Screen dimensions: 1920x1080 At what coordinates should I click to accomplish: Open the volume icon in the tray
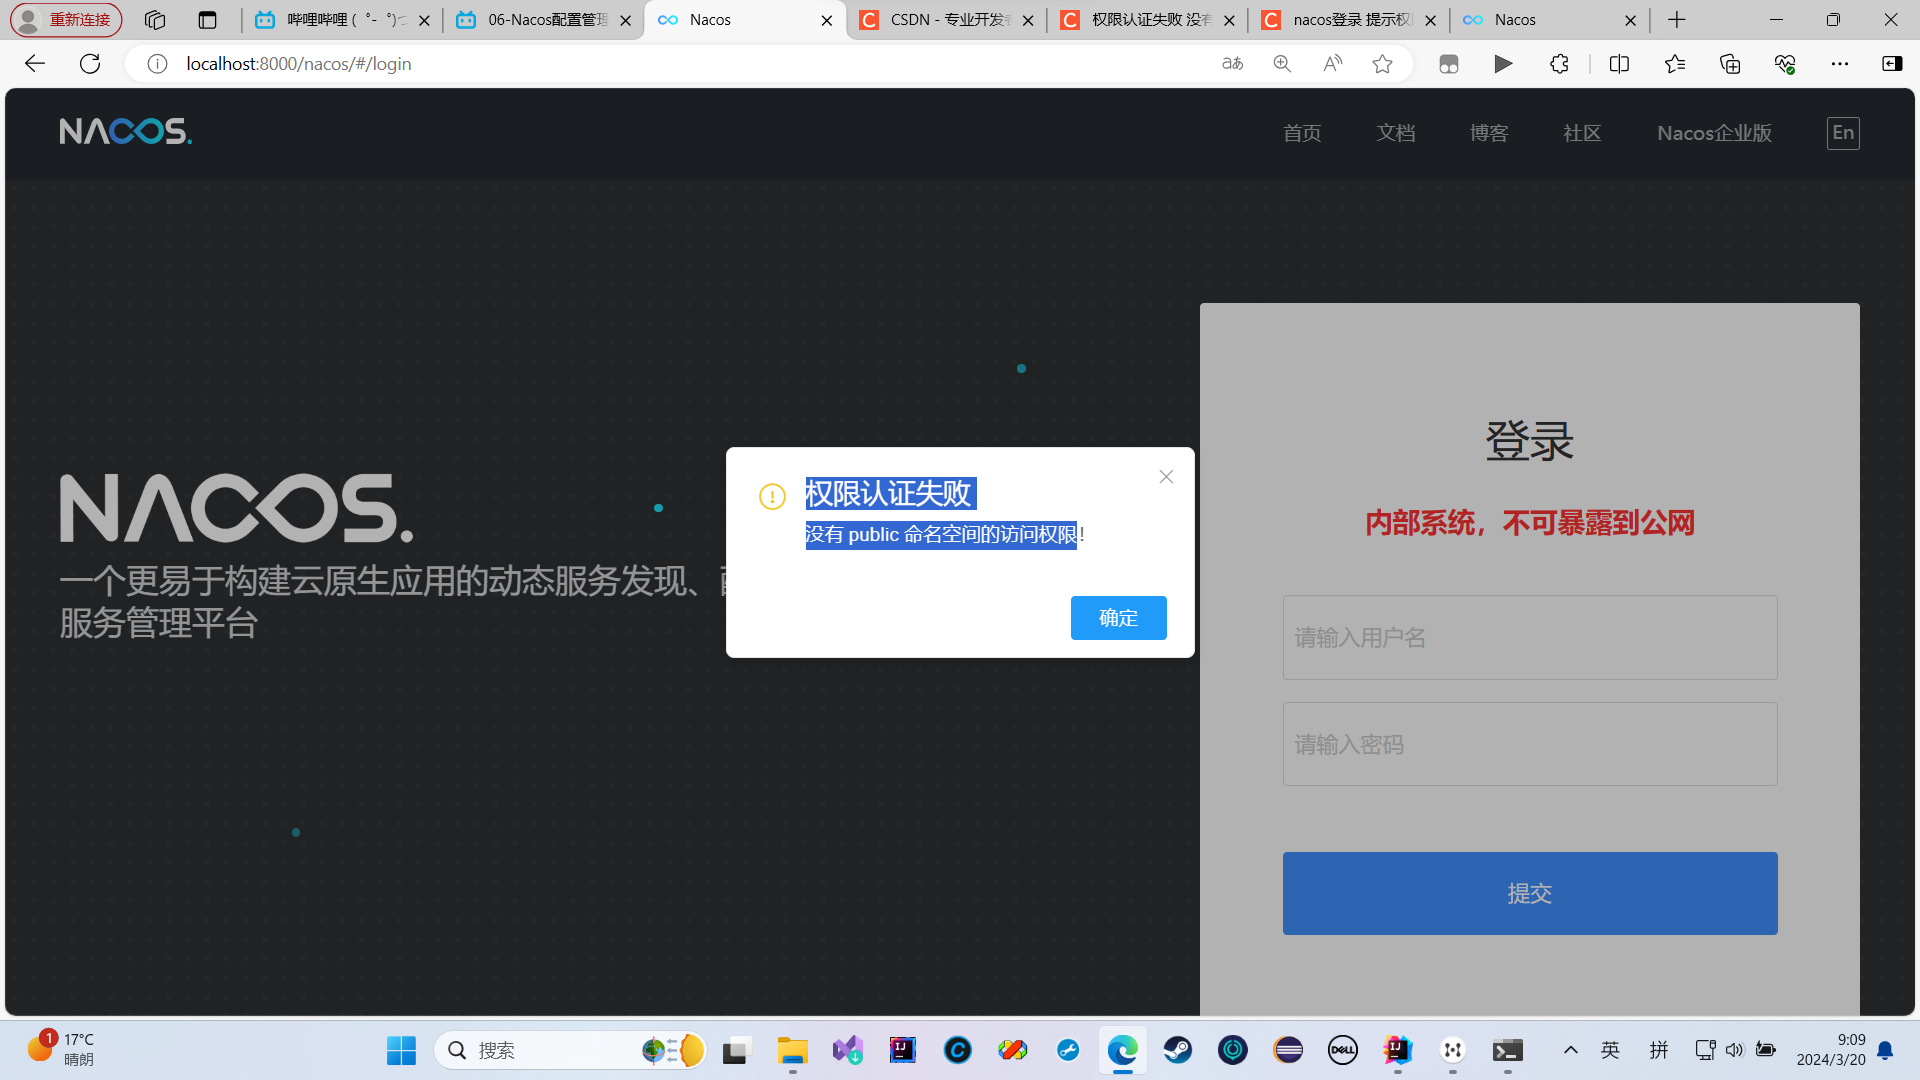tap(1735, 1050)
